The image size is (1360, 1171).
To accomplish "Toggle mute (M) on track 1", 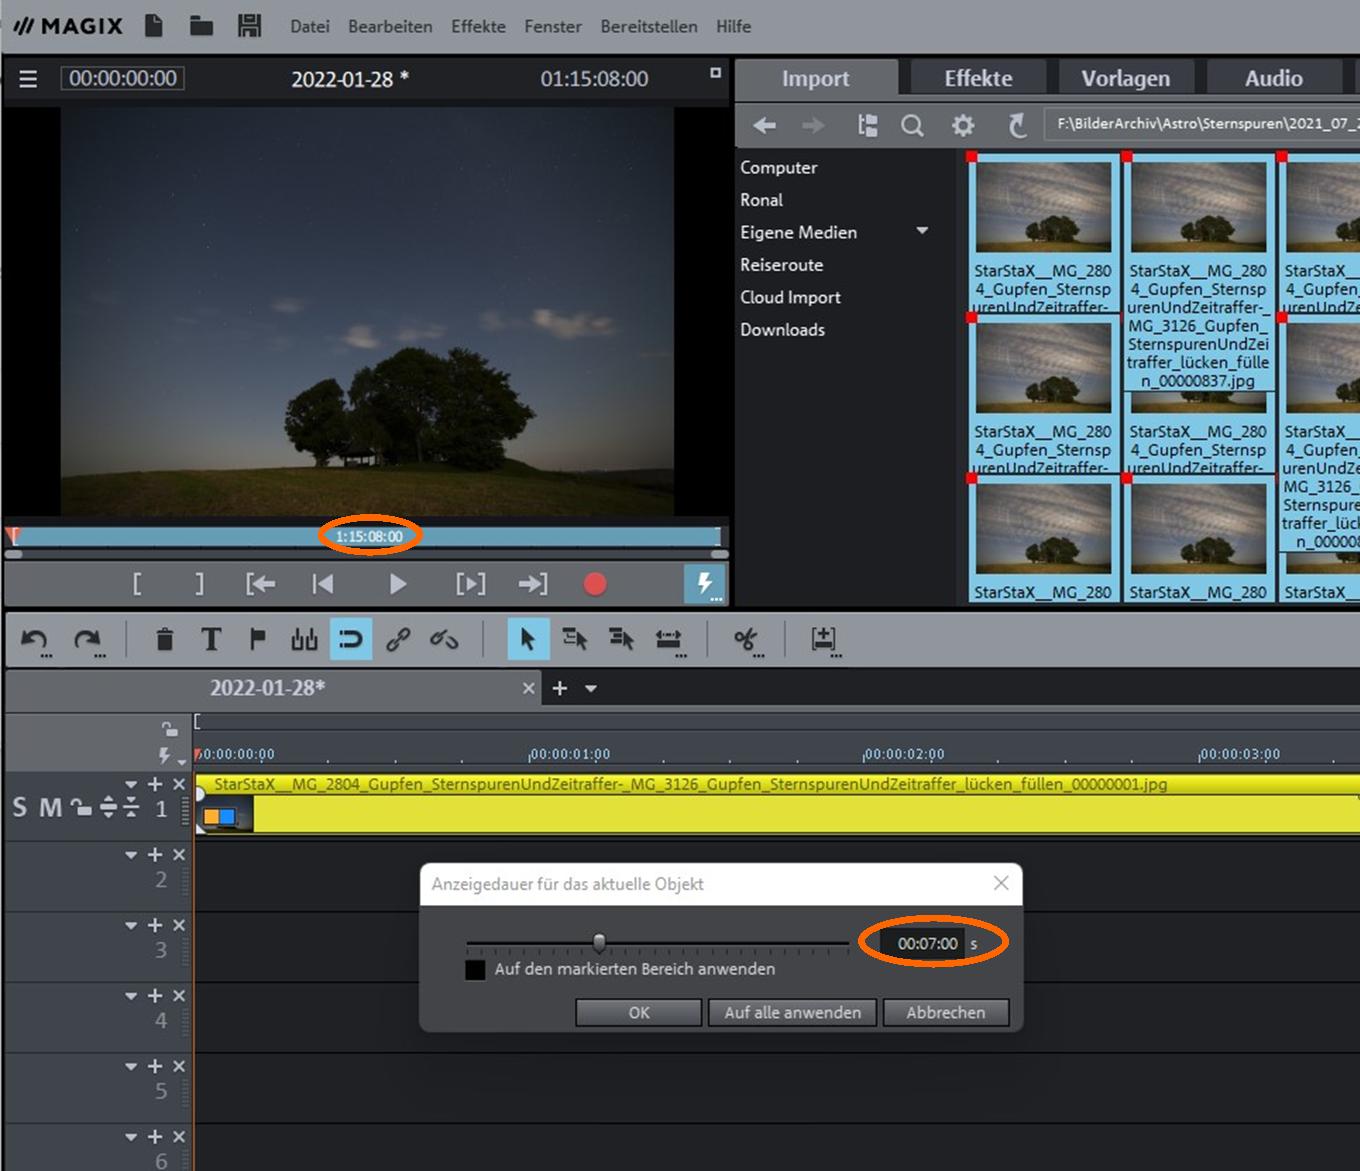I will pyautogui.click(x=50, y=808).
